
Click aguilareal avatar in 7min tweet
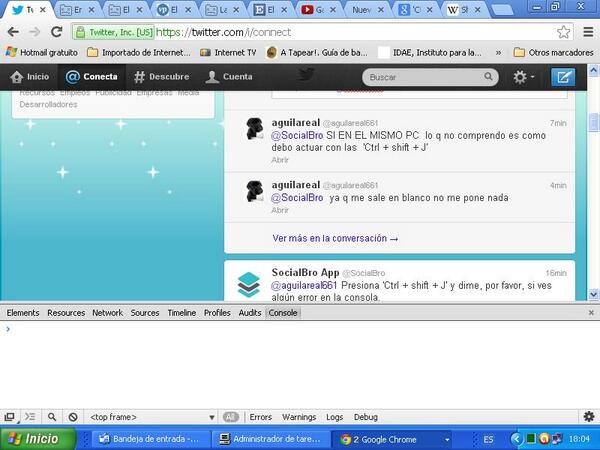pos(255,129)
